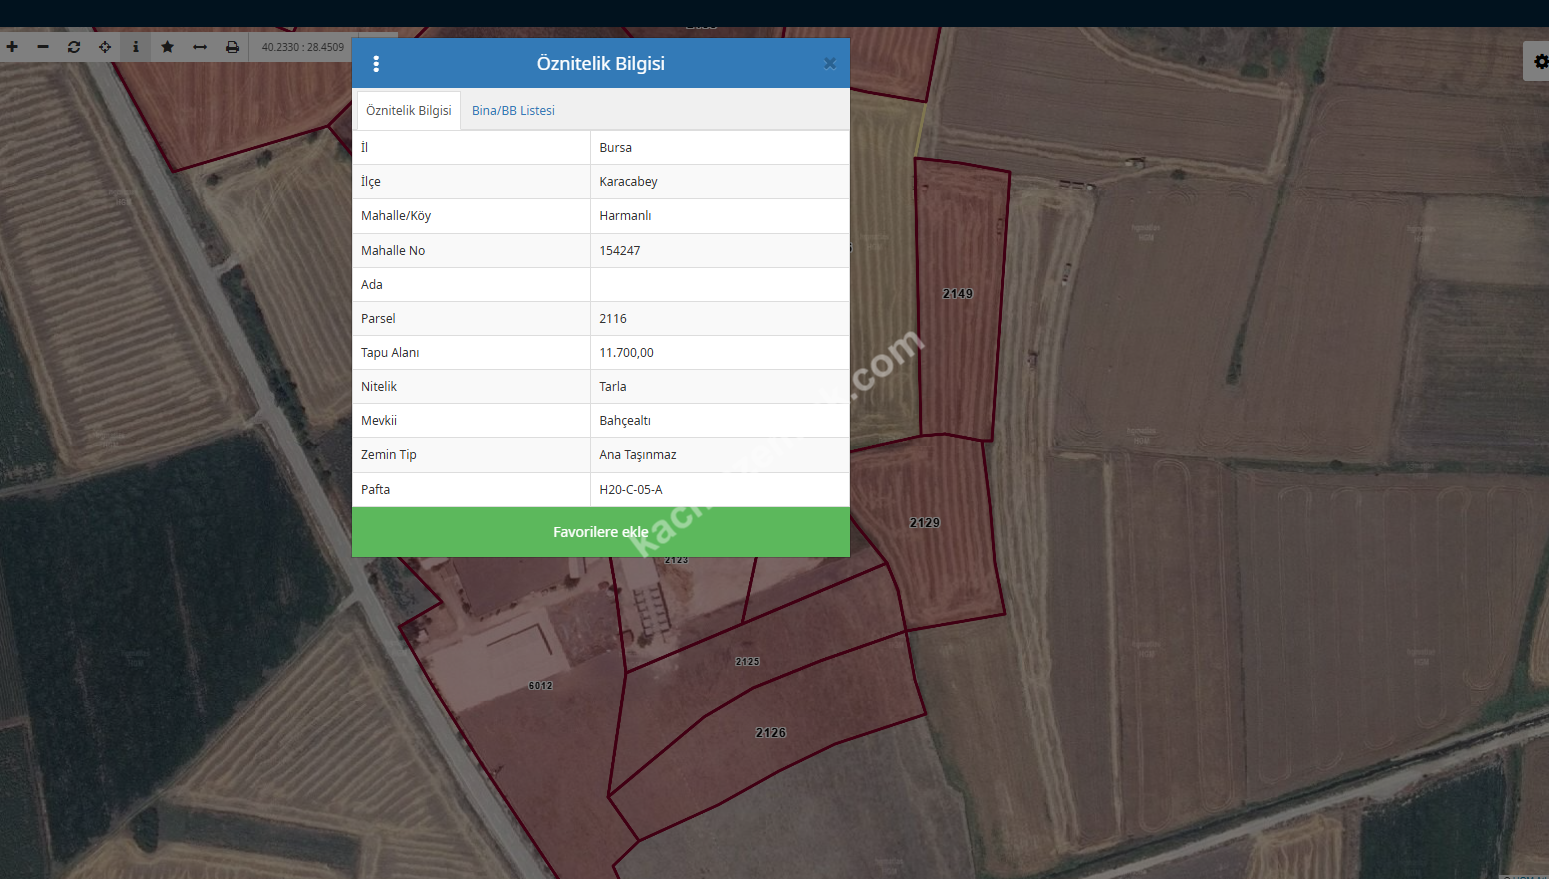Screen dimensions: 1549x879
Task: Select the measure distance arrow tool
Action: point(200,47)
